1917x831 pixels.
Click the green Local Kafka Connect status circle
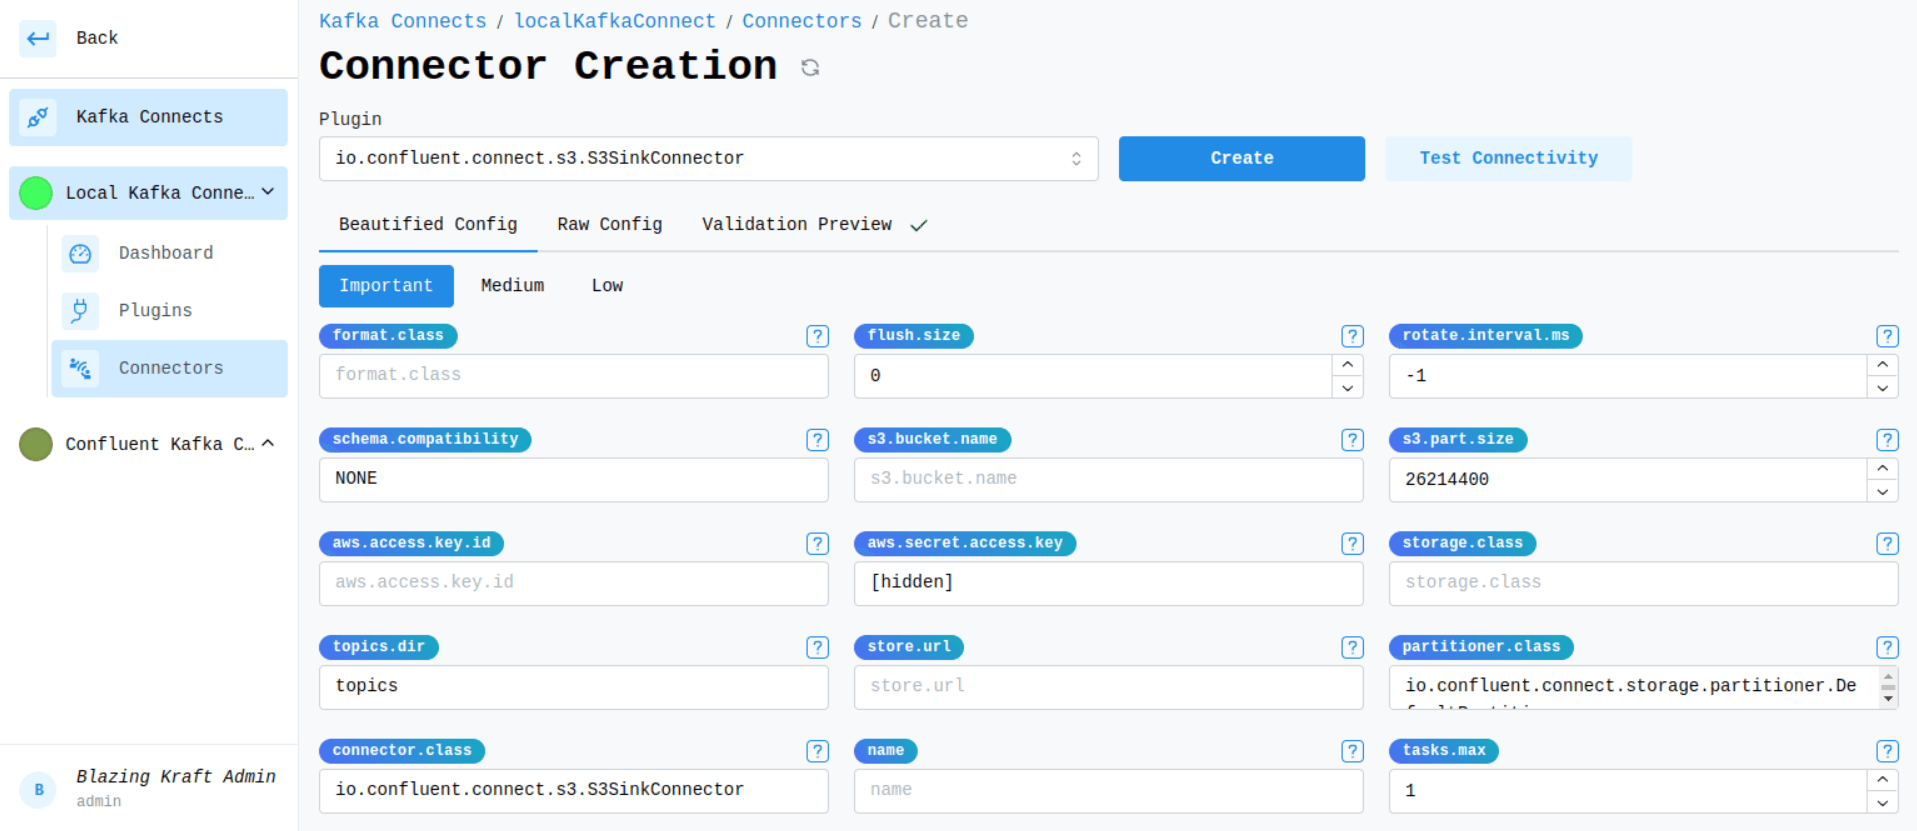click(36, 193)
